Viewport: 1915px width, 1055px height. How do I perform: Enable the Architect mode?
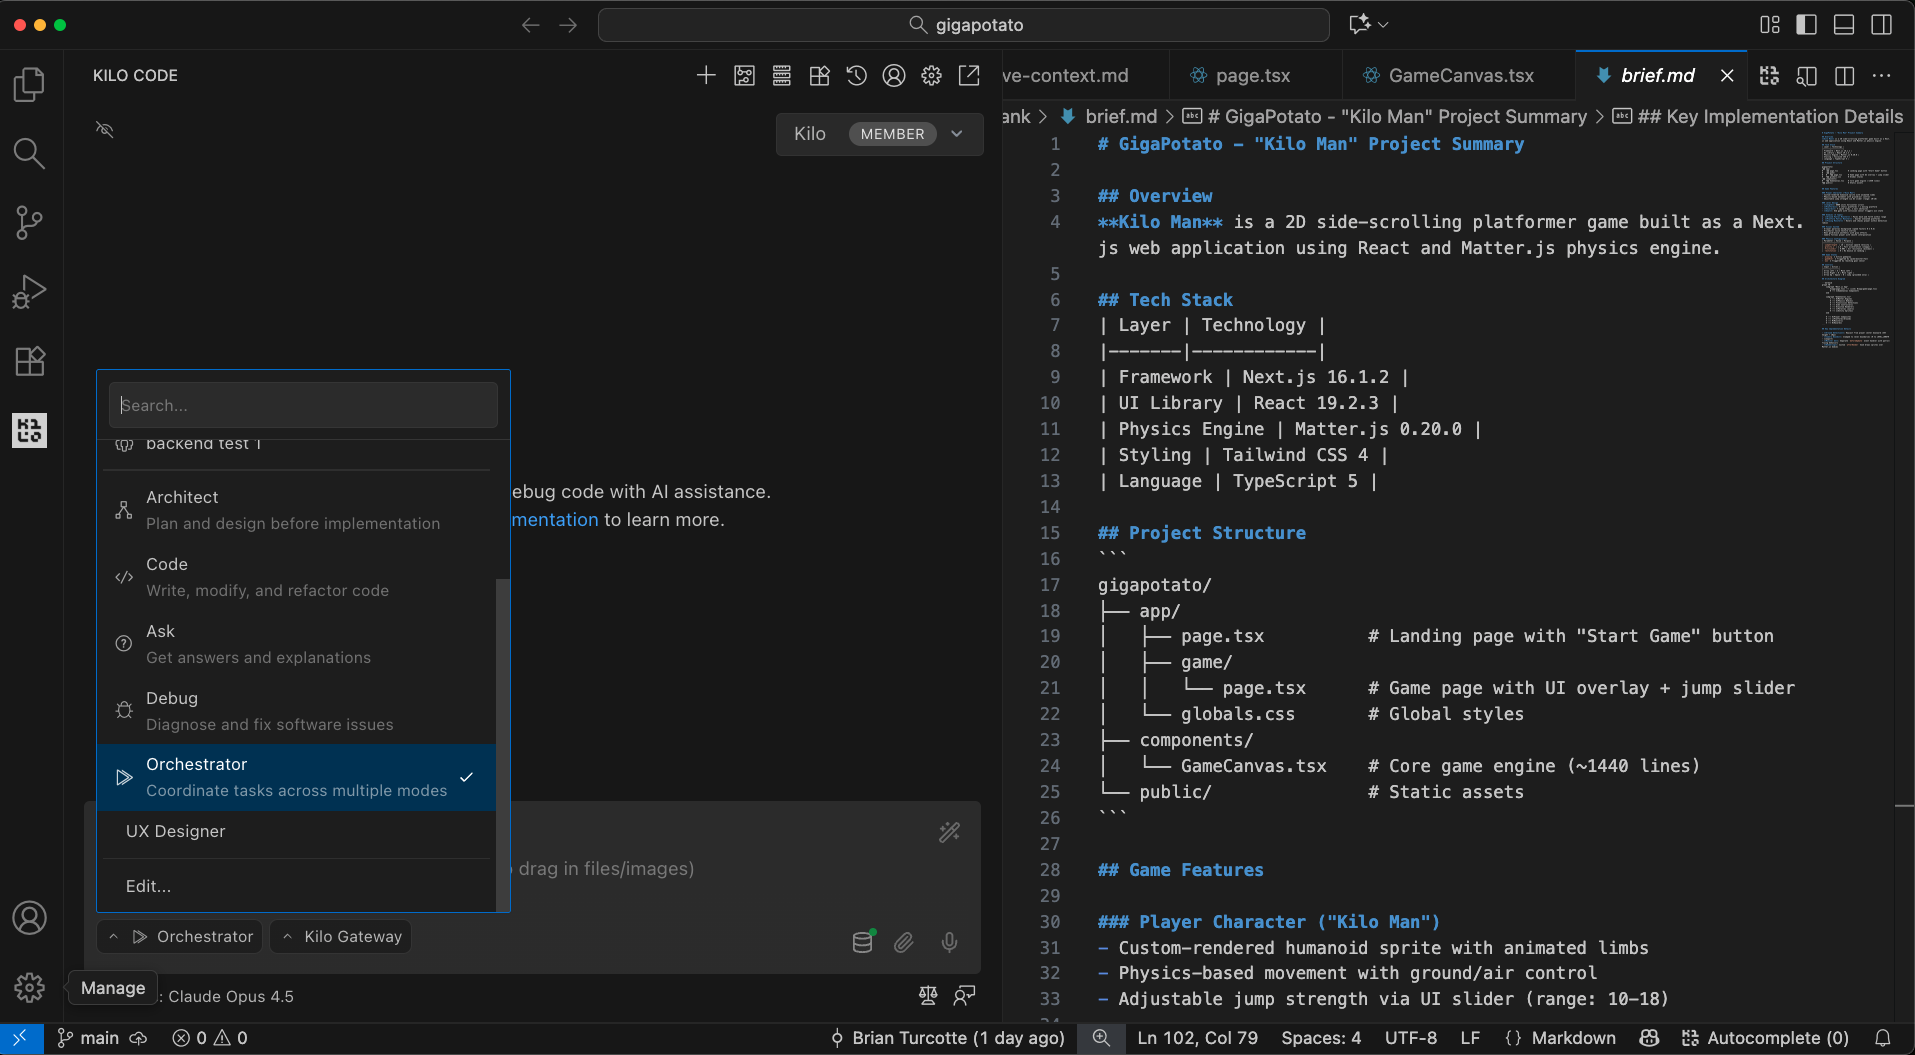tap(292, 509)
